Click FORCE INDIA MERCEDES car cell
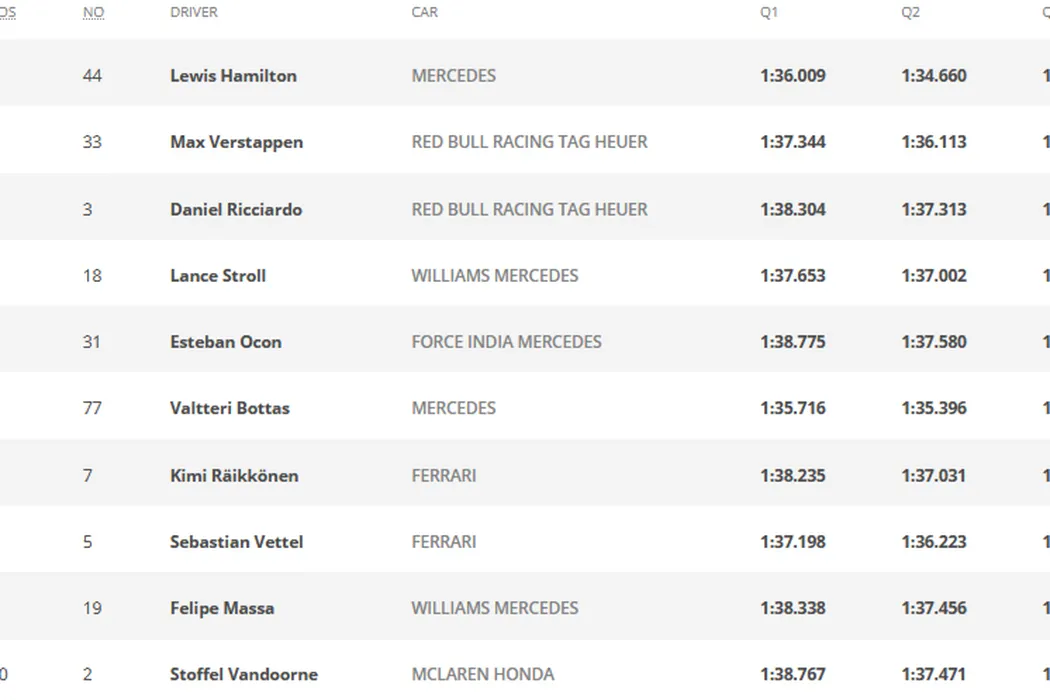This screenshot has width=1050, height=700. coord(506,342)
